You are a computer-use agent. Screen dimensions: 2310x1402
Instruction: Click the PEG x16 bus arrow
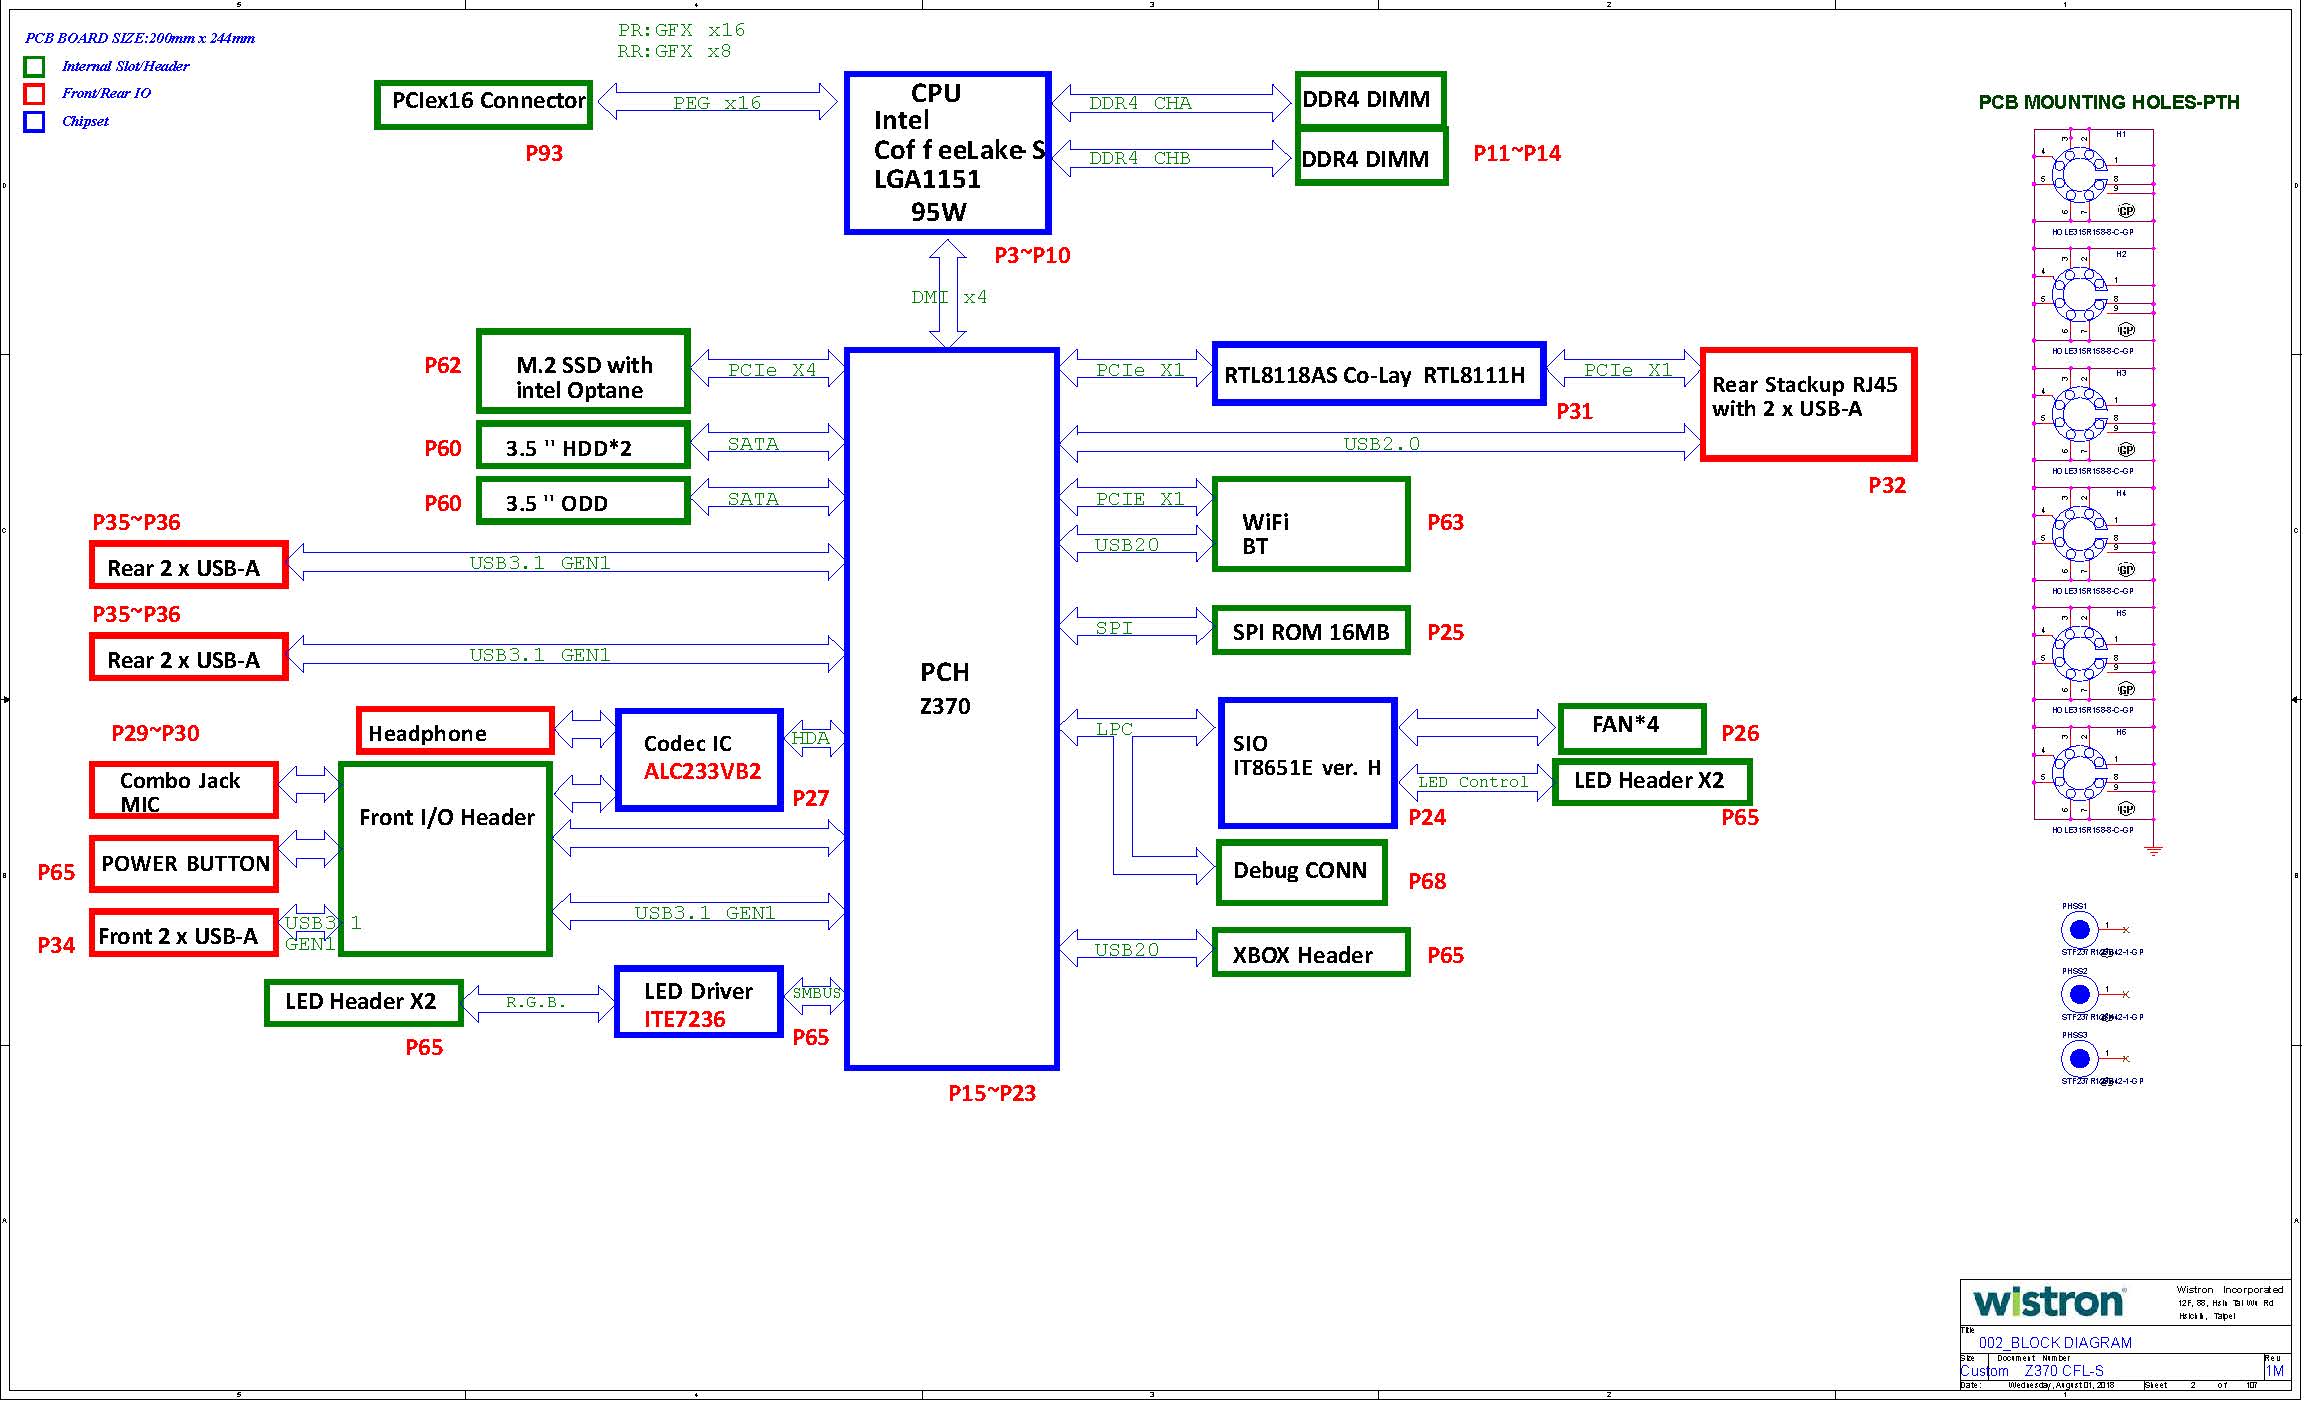tap(716, 102)
